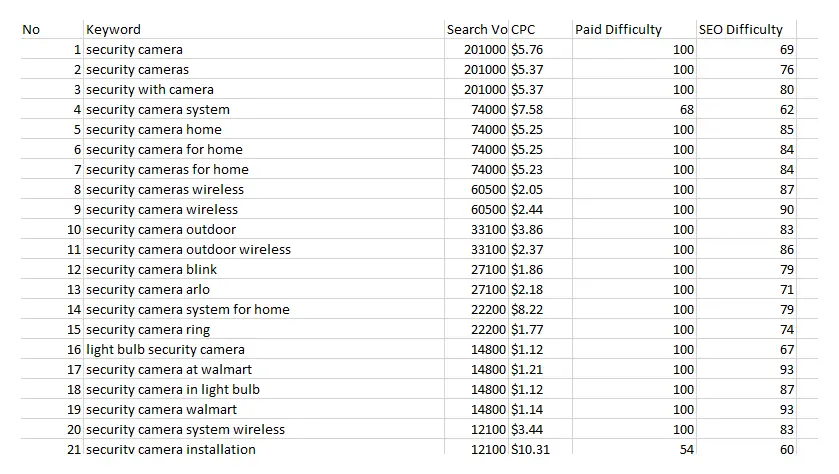Select 'security camera outdoor wireless' cell
The height and width of the screenshot is (474, 839).
(264, 249)
